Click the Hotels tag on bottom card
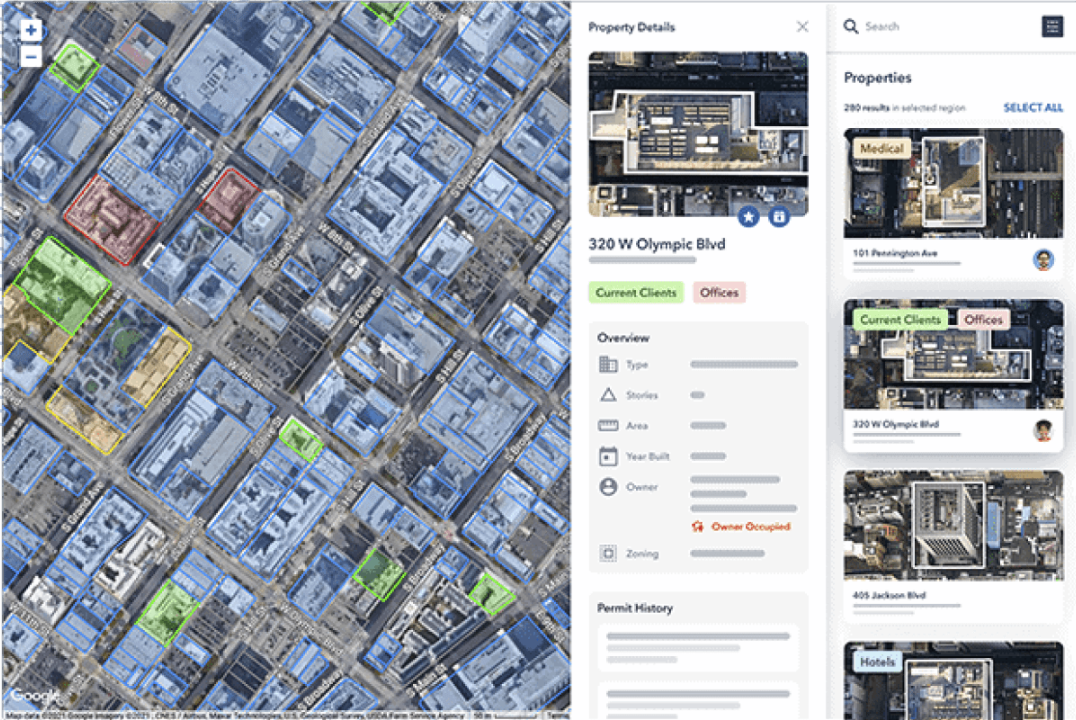The height and width of the screenshot is (720, 1076). 876,662
